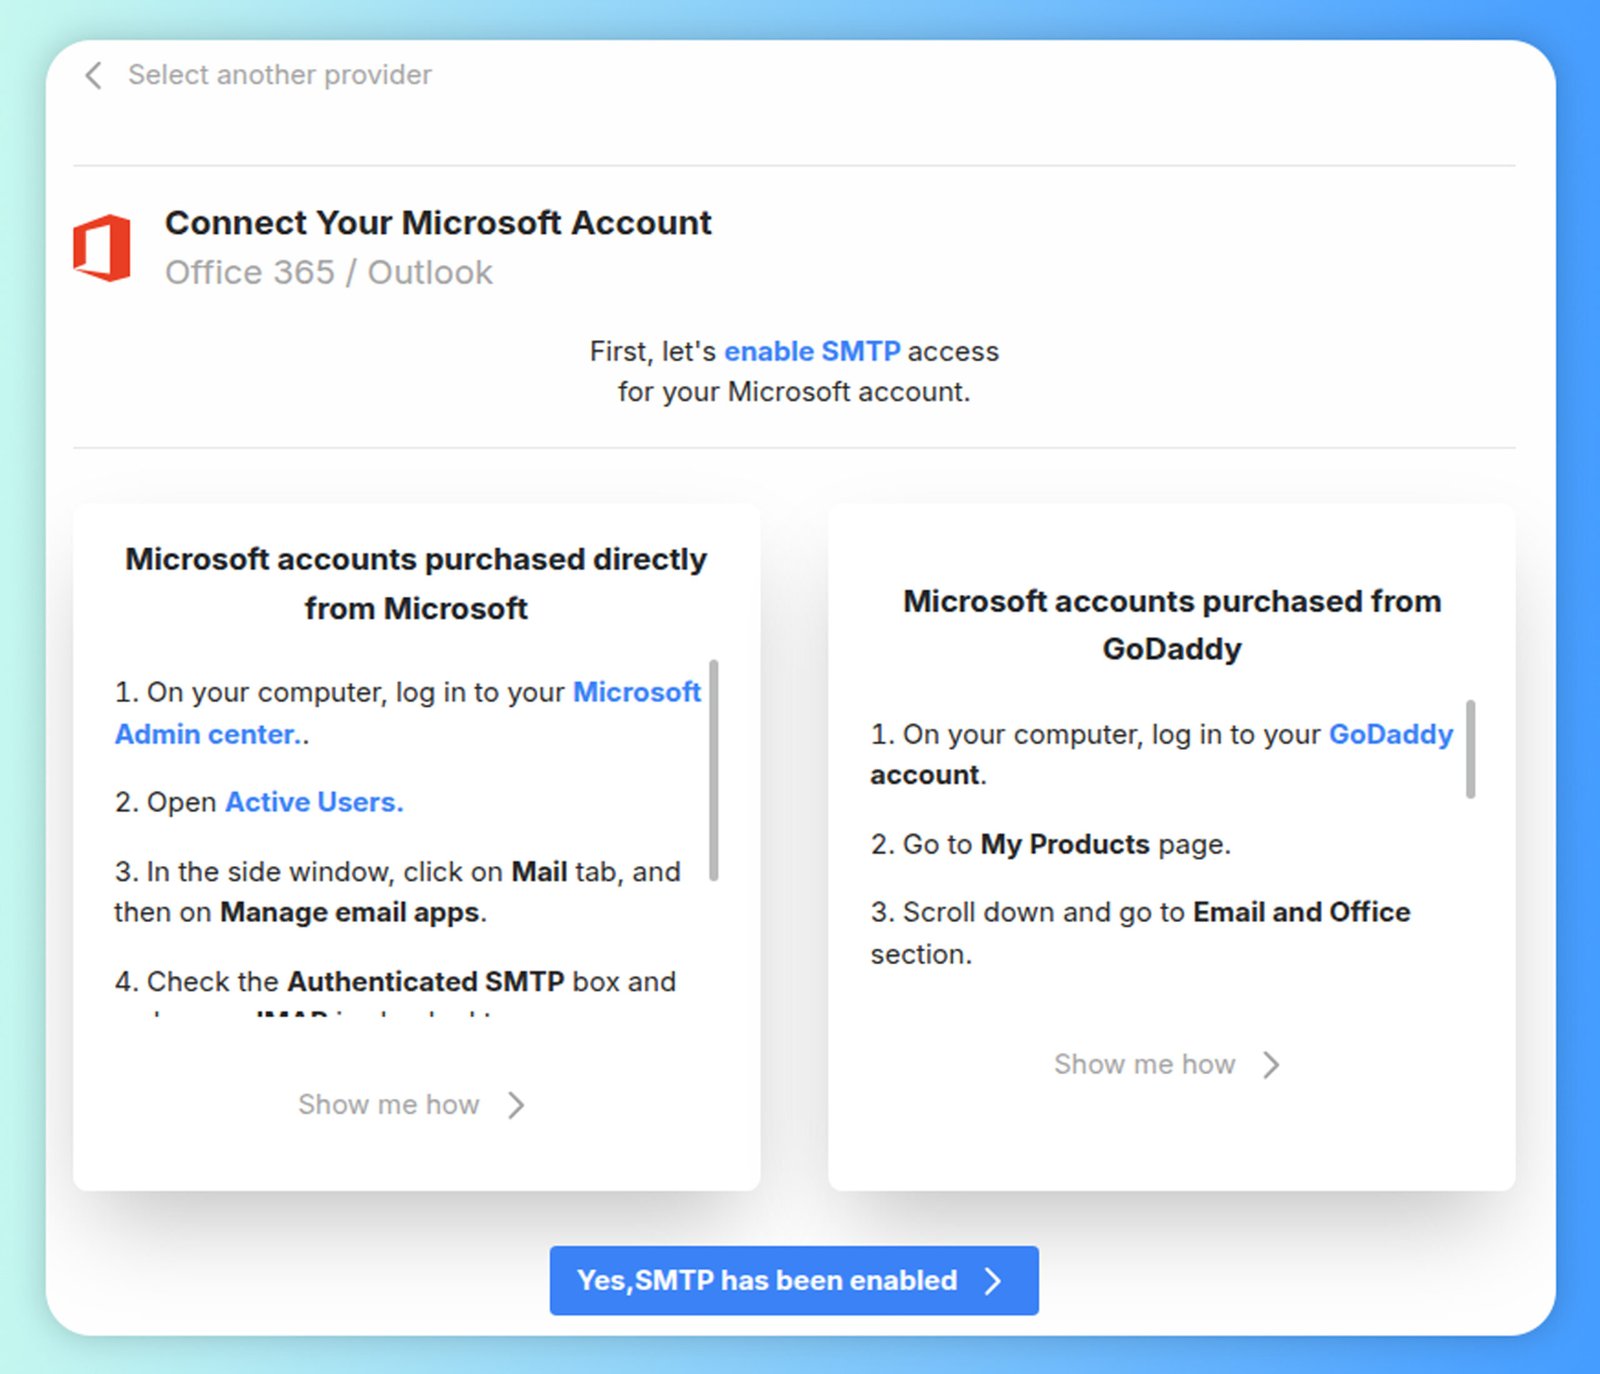
Task: Open the Active Users link
Action: [x=313, y=801]
